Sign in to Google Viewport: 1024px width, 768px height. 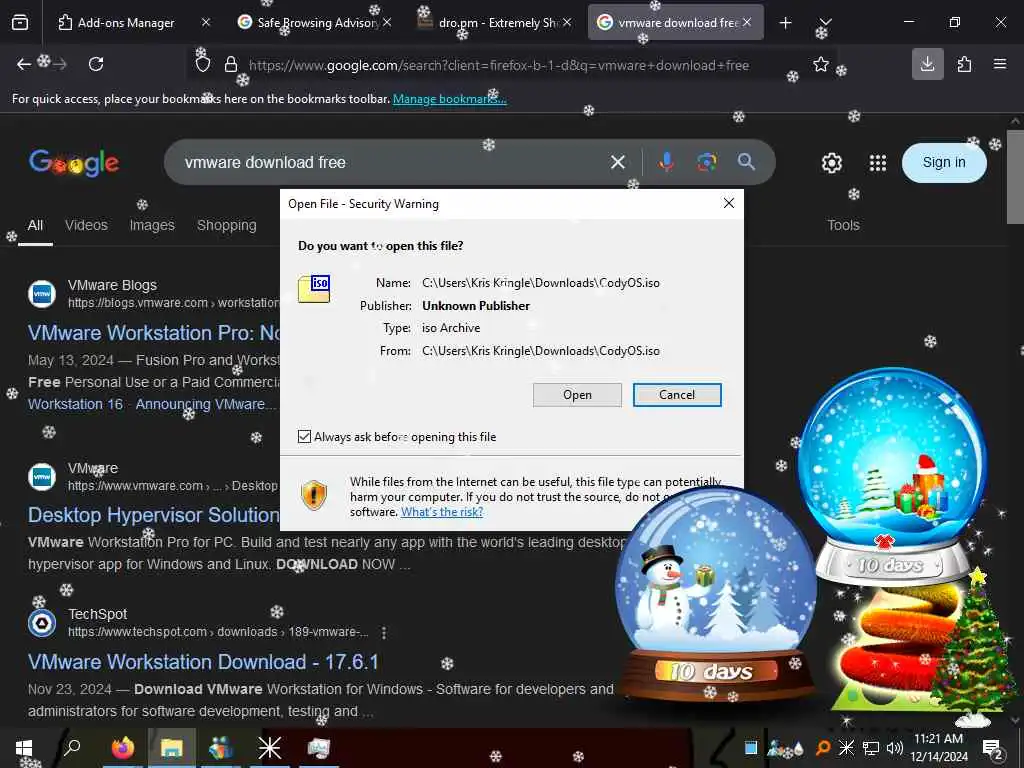(944, 163)
